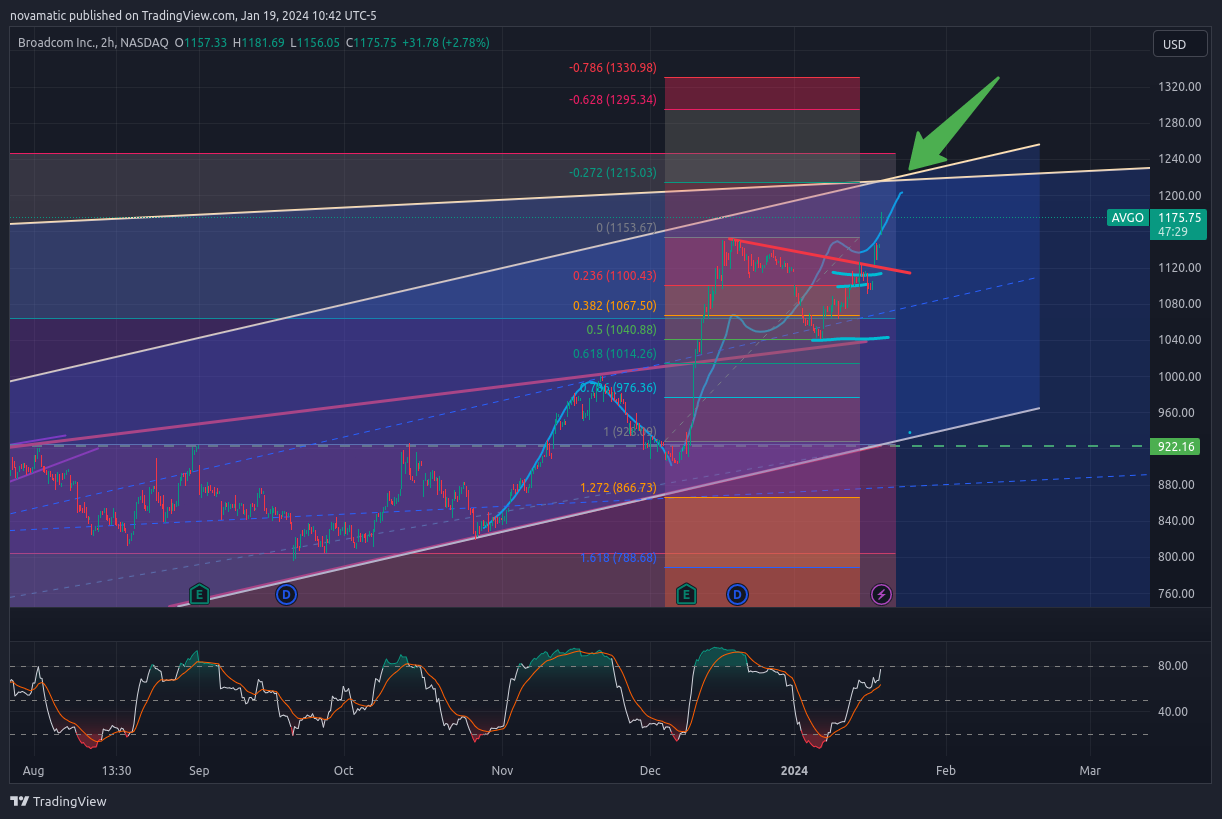
Task: Click the -0.786 (1330.98) Fib label
Action: pos(613,67)
